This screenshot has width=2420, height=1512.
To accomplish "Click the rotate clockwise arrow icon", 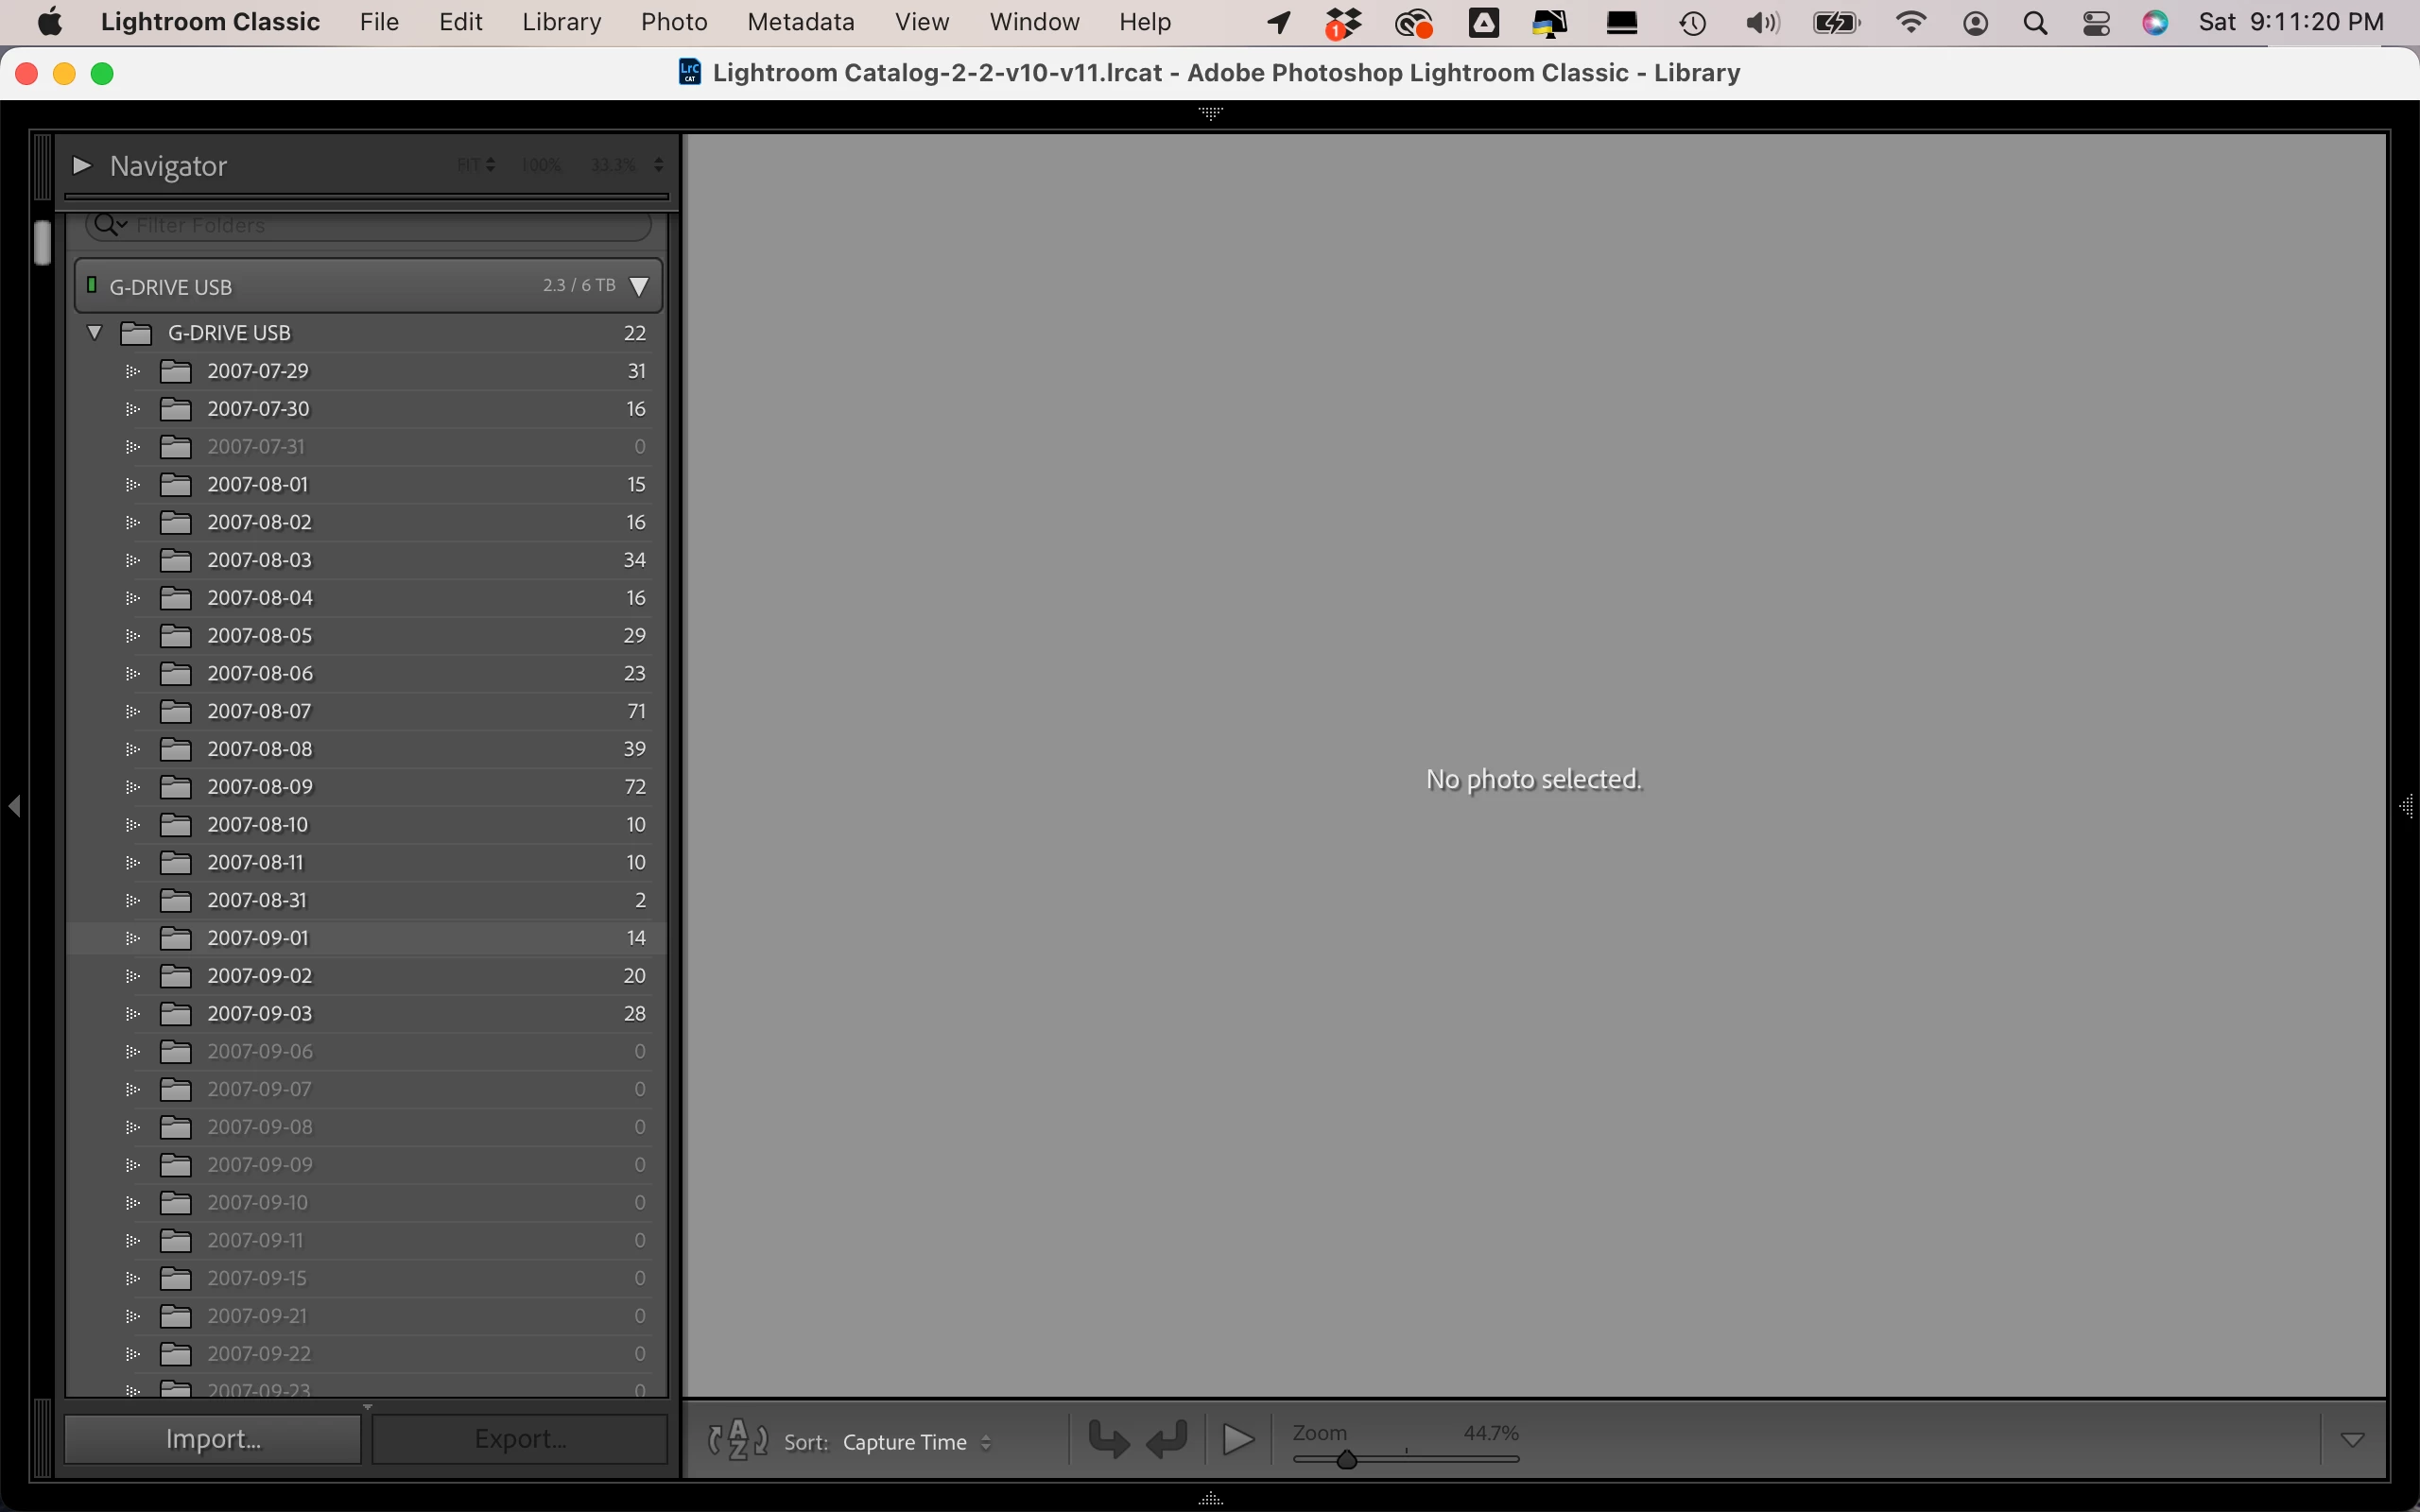I will [1168, 1440].
